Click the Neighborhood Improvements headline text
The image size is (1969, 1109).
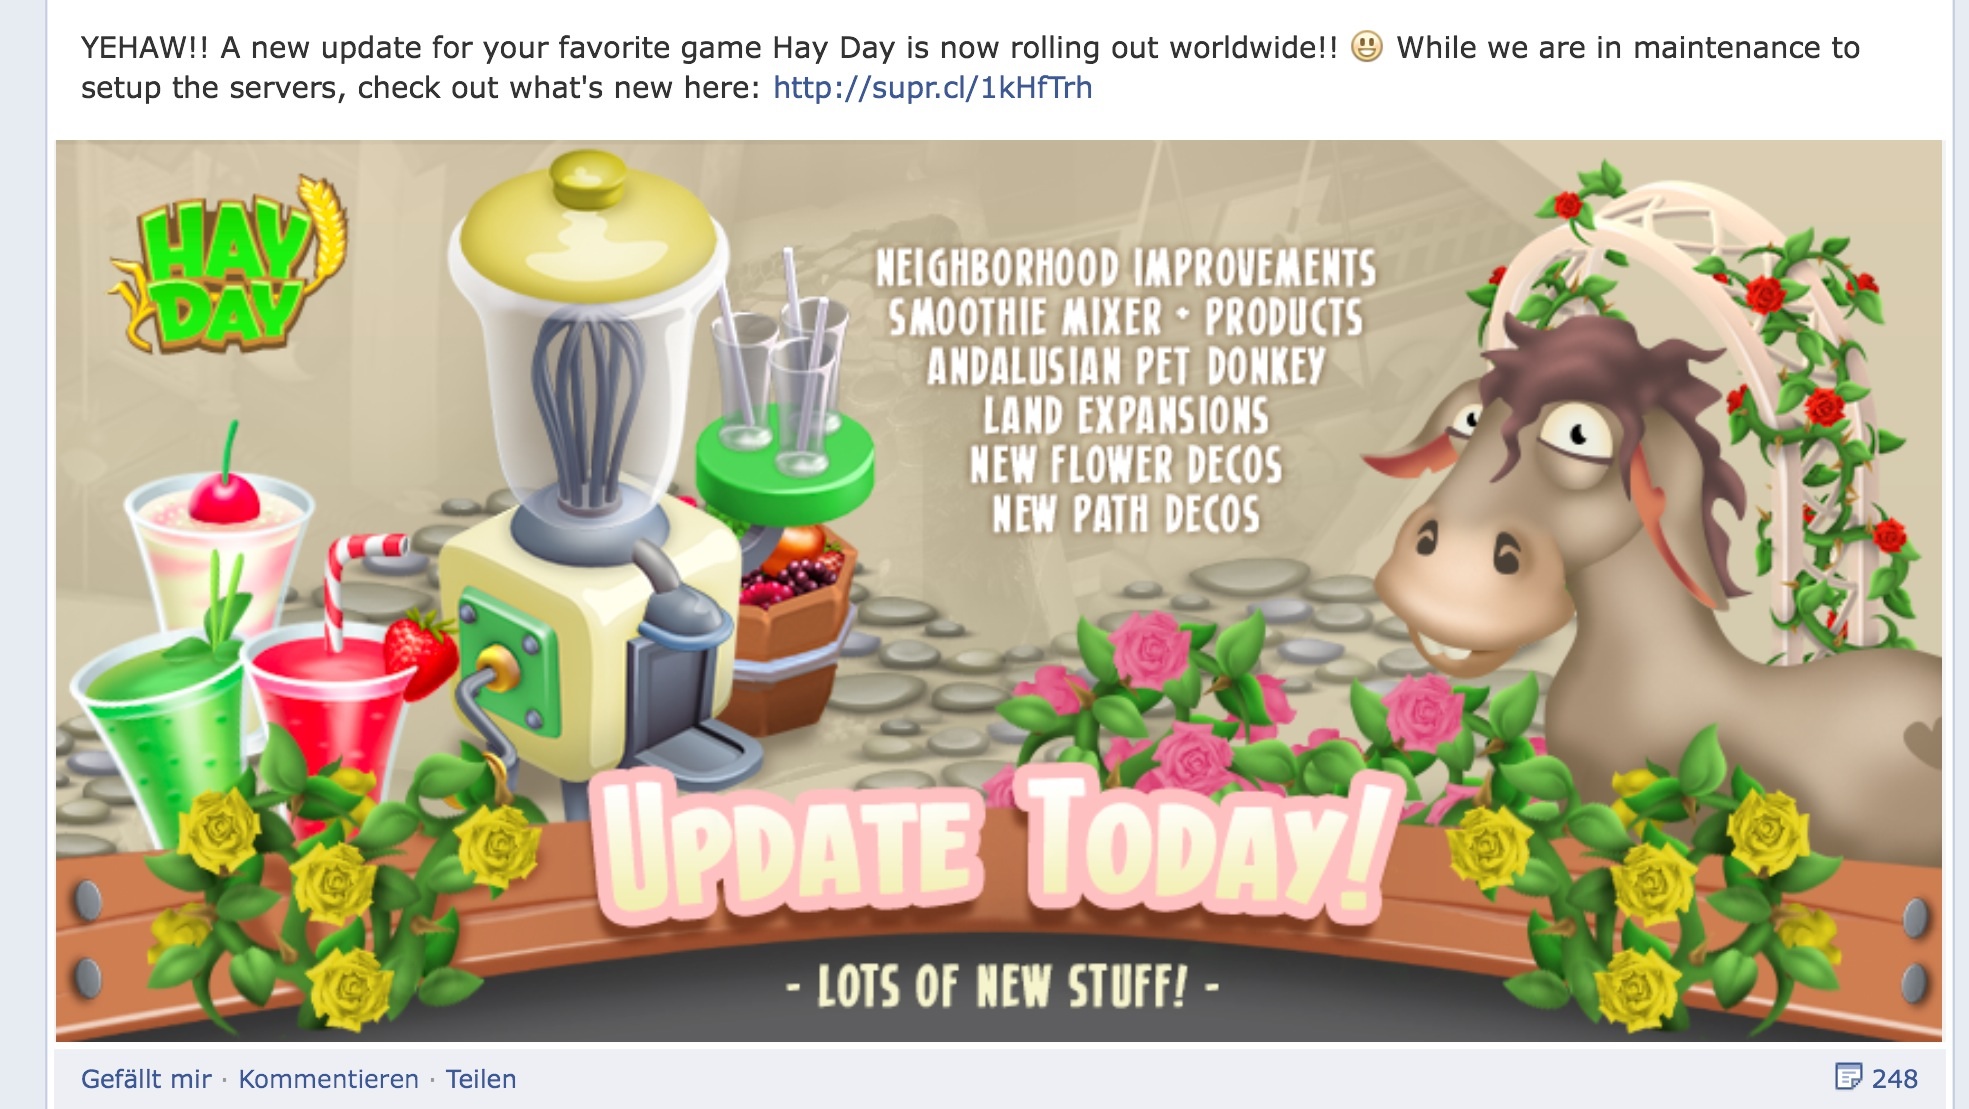tap(1126, 268)
